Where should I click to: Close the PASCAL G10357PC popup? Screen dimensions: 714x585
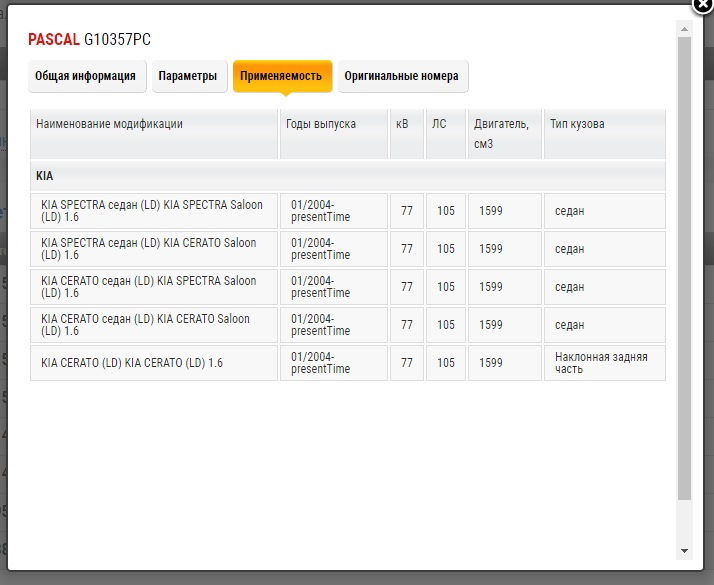coord(703,6)
